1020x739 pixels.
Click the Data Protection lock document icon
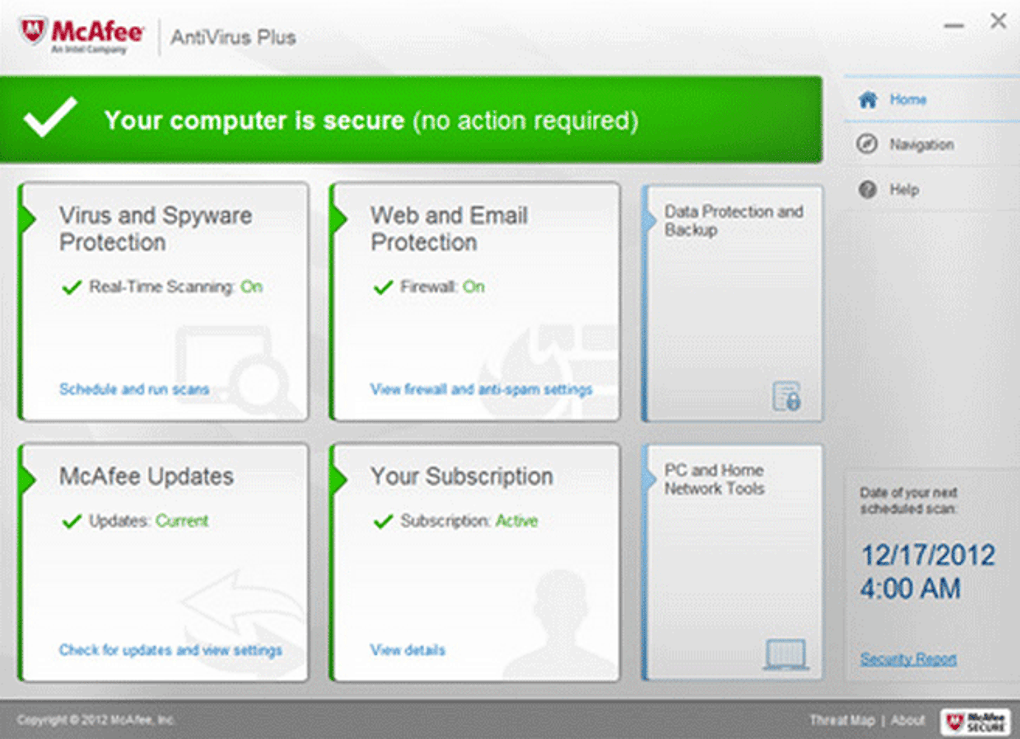coord(787,397)
